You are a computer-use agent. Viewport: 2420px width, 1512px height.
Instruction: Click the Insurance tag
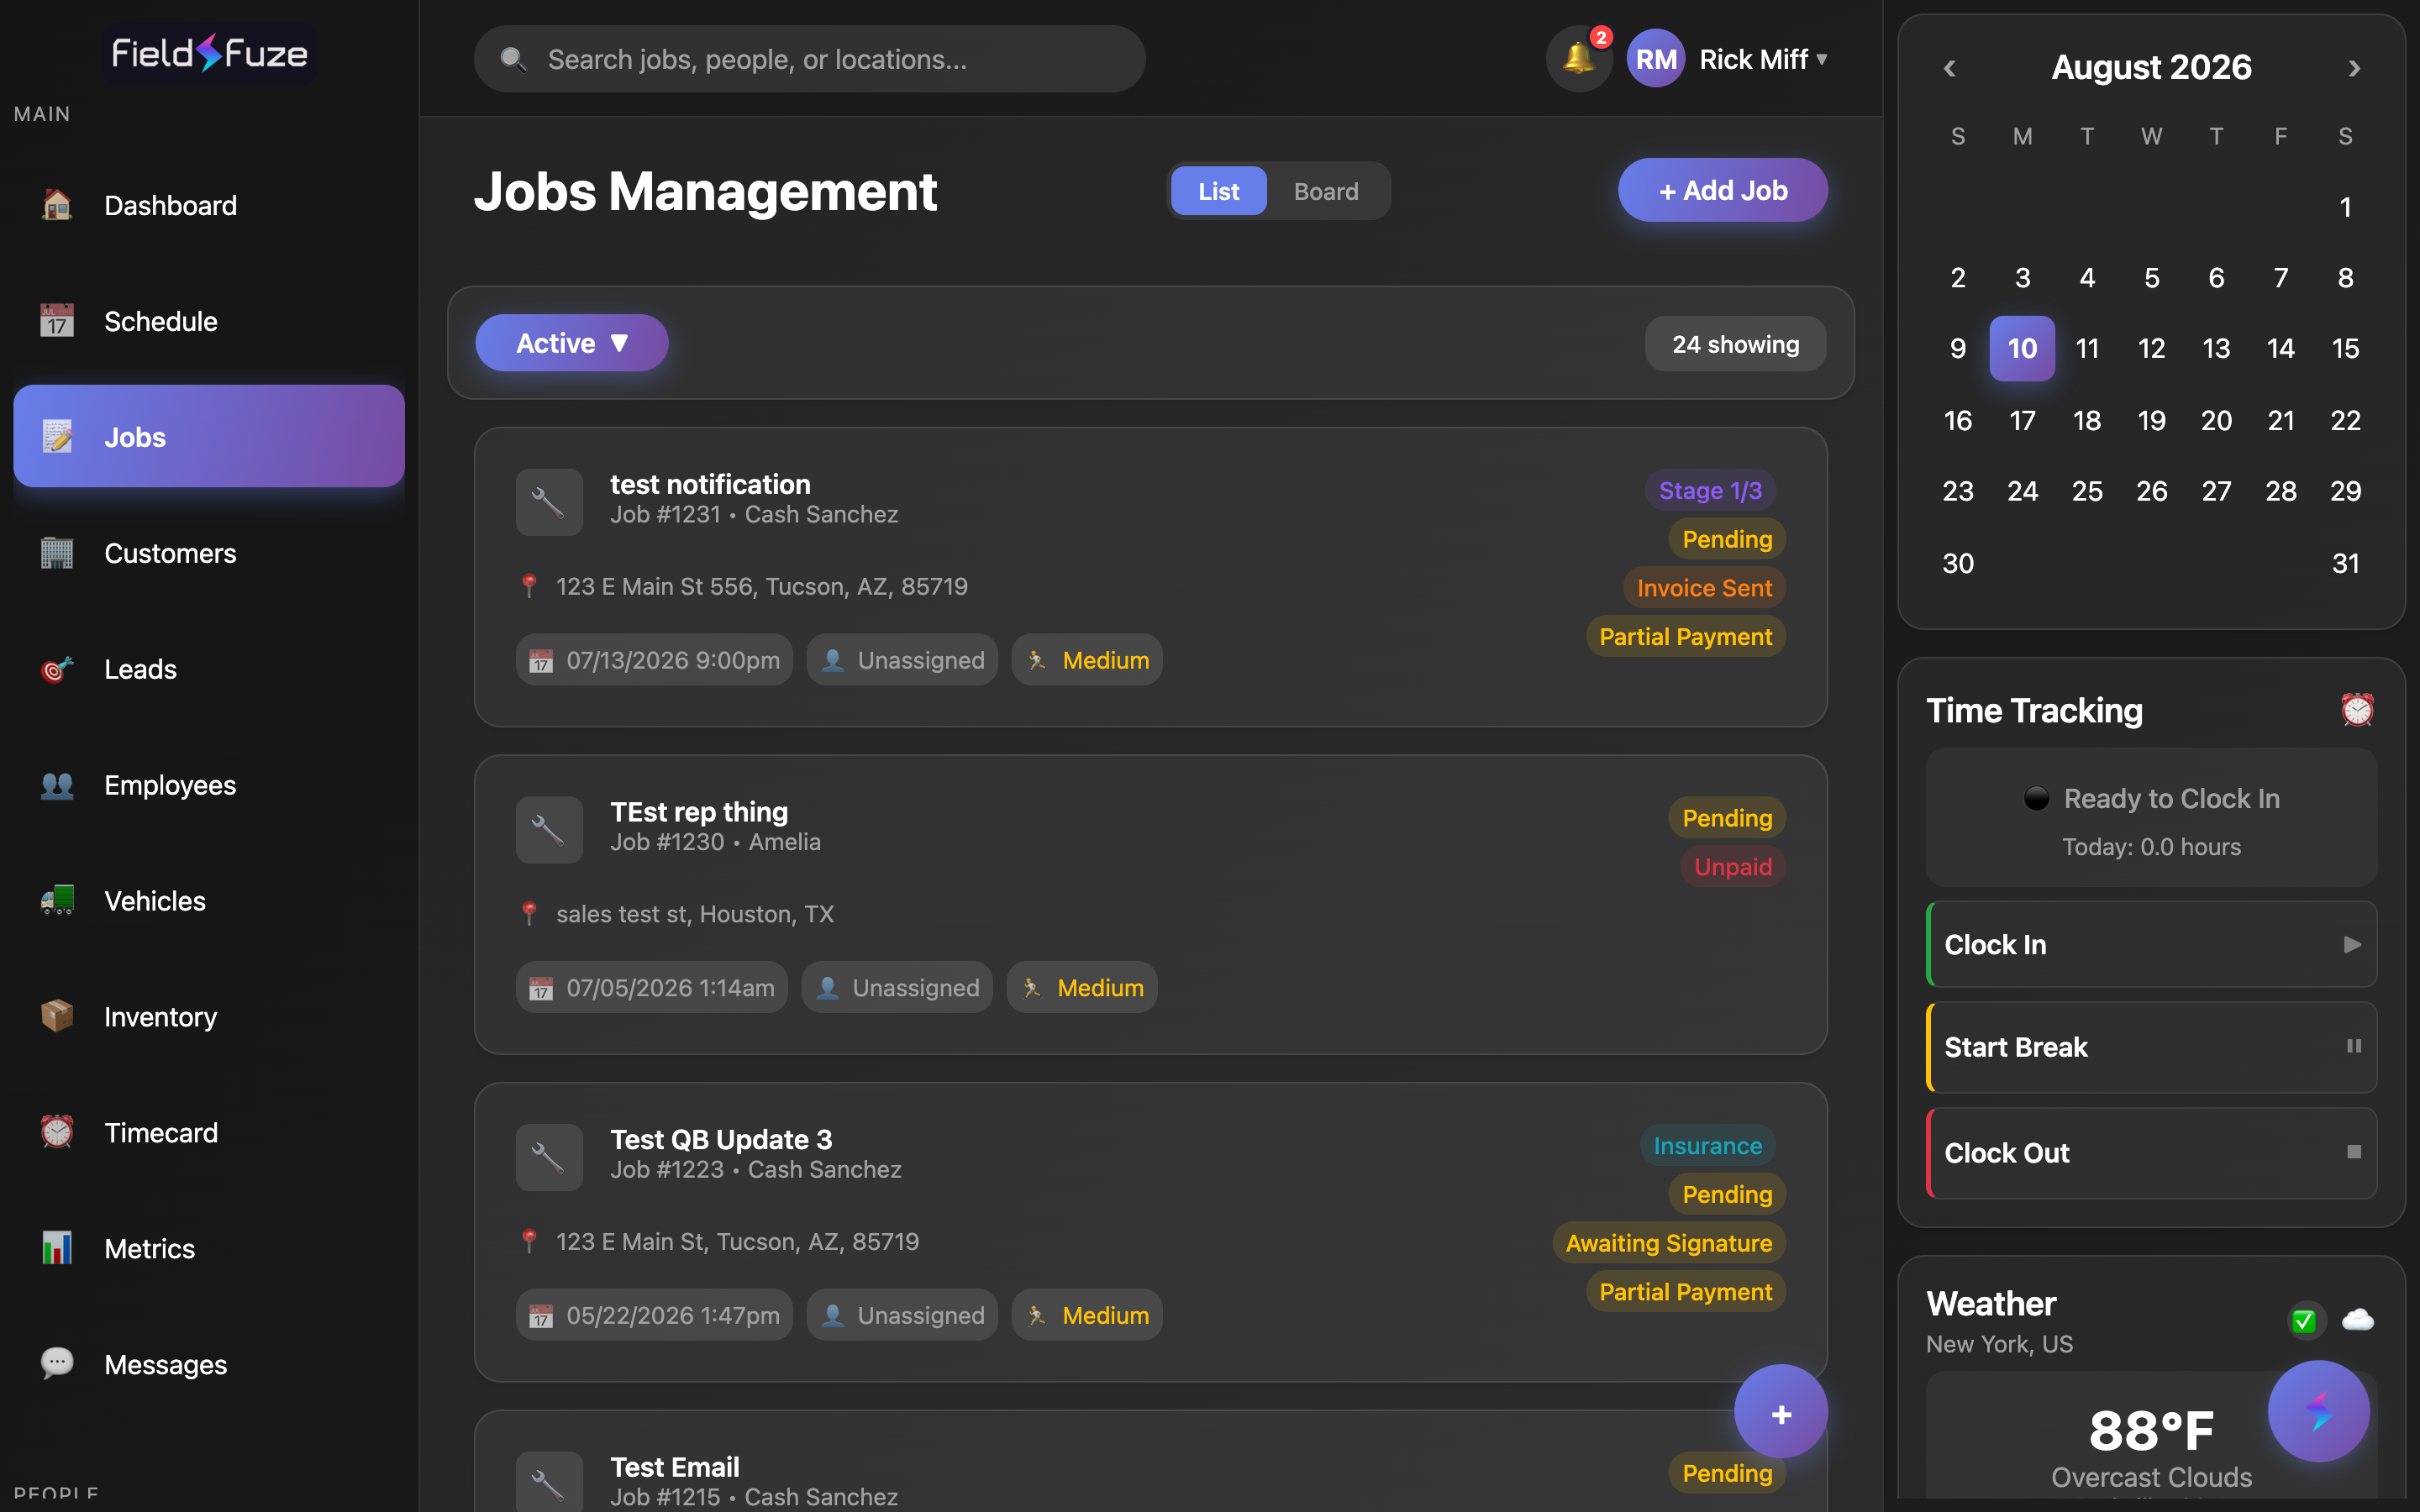tap(1708, 1145)
